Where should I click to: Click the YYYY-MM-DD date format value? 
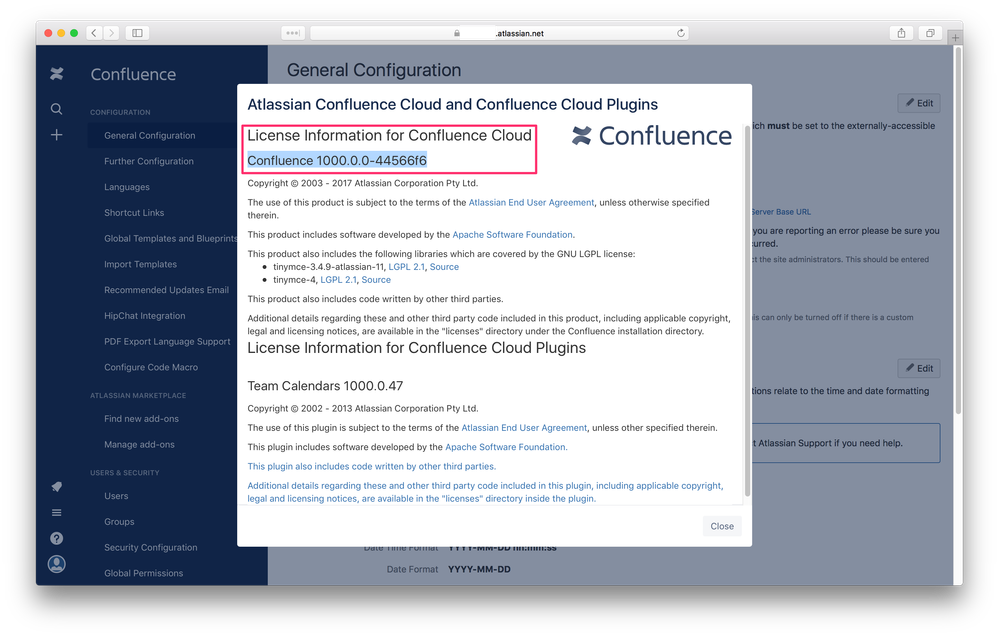pyautogui.click(x=479, y=569)
